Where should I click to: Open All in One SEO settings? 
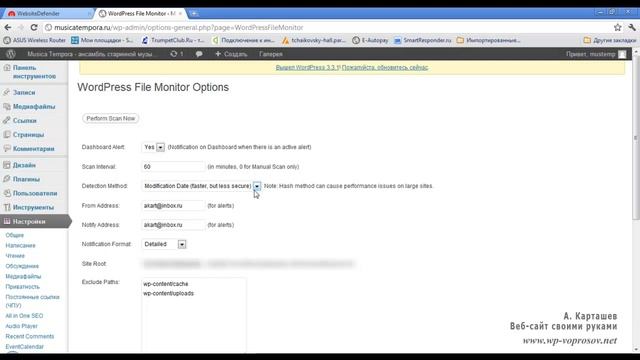(x=24, y=316)
